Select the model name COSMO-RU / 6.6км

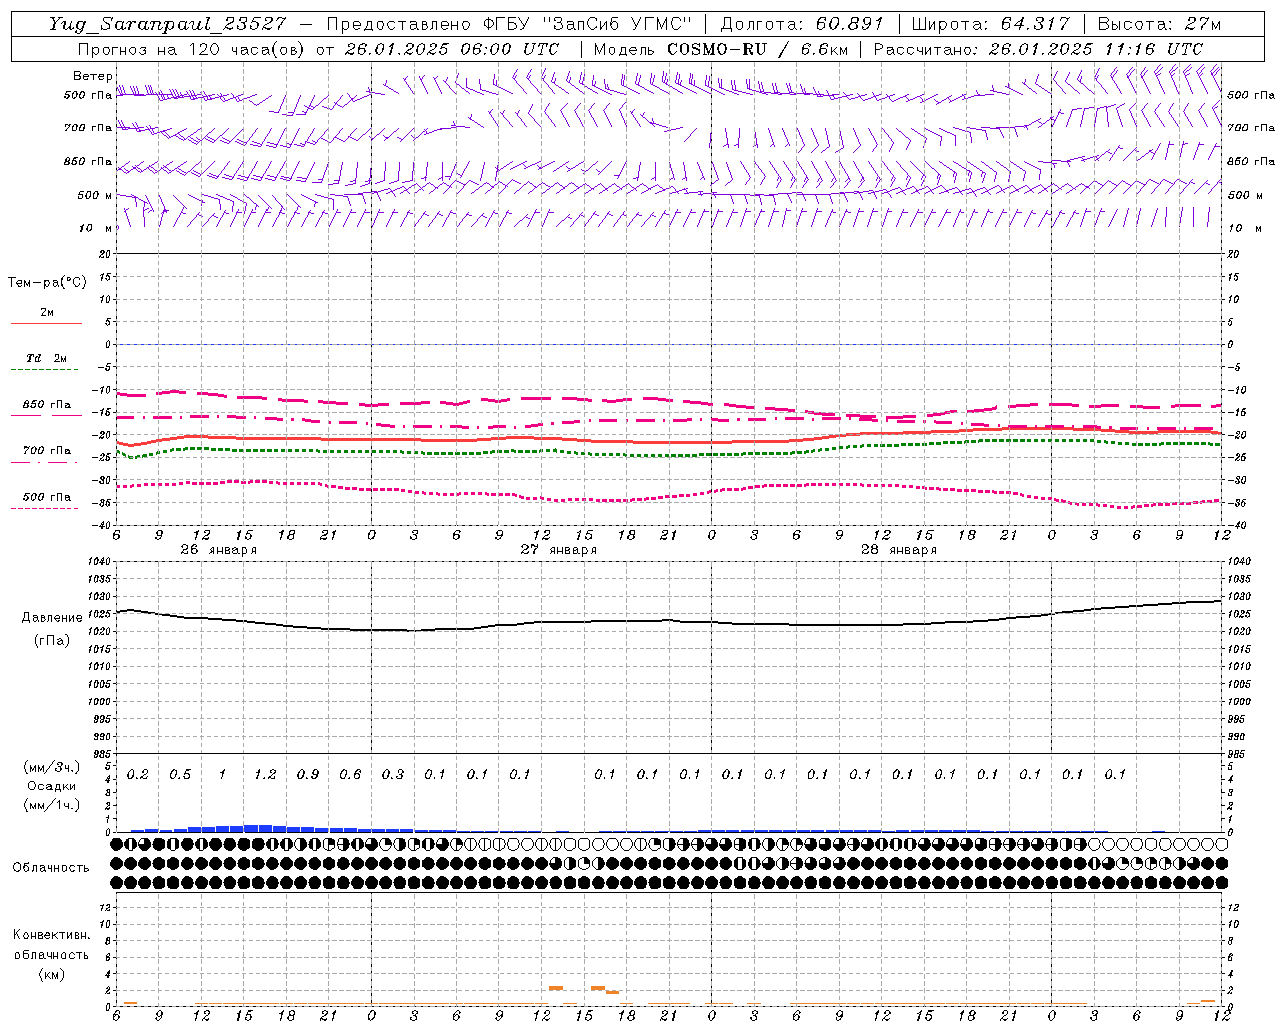757,49
